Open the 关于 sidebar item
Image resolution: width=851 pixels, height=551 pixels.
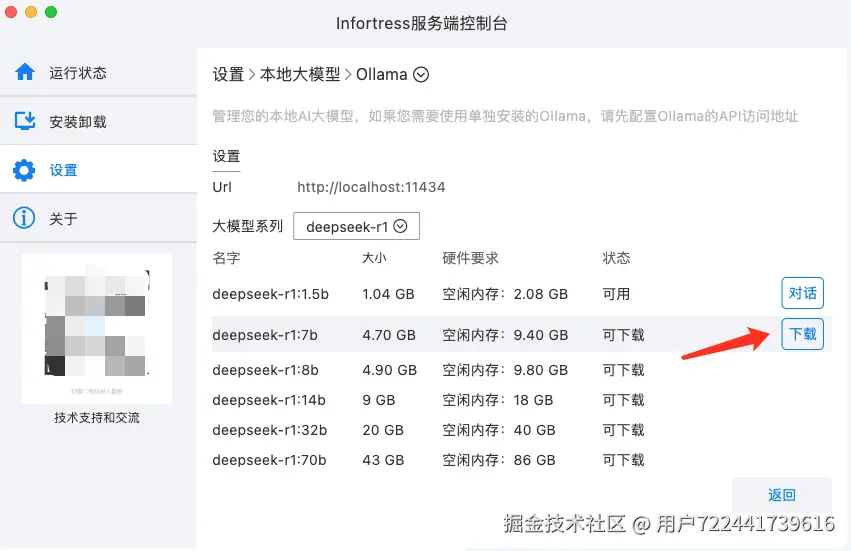(x=98, y=218)
